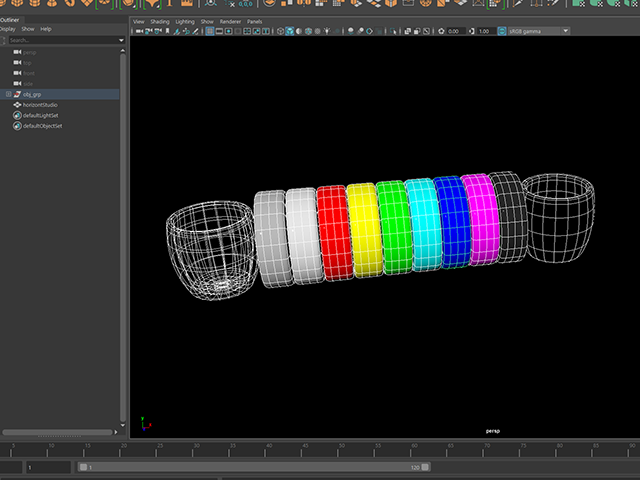This screenshot has width=640, height=480.
Task: Toggle the X-Ray display icon
Action: point(408,31)
